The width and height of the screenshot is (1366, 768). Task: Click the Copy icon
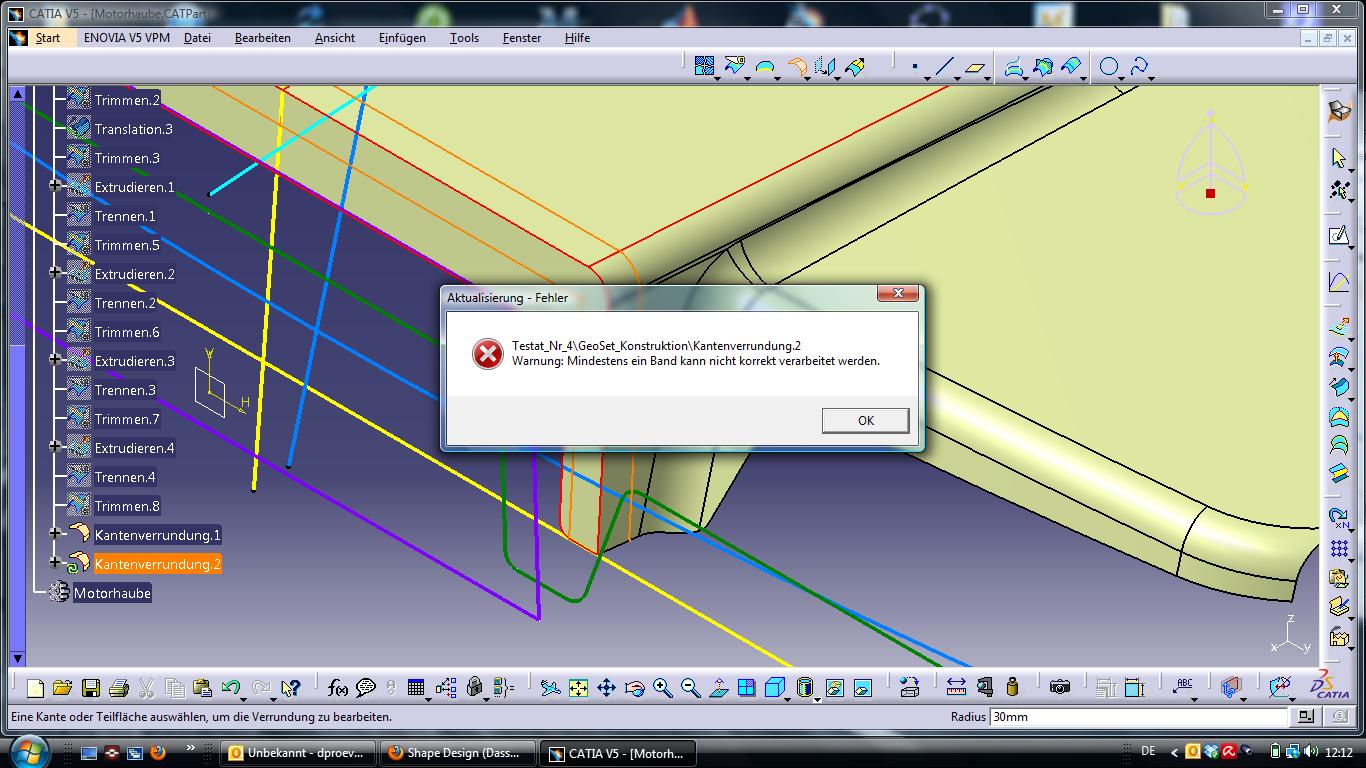pos(174,688)
